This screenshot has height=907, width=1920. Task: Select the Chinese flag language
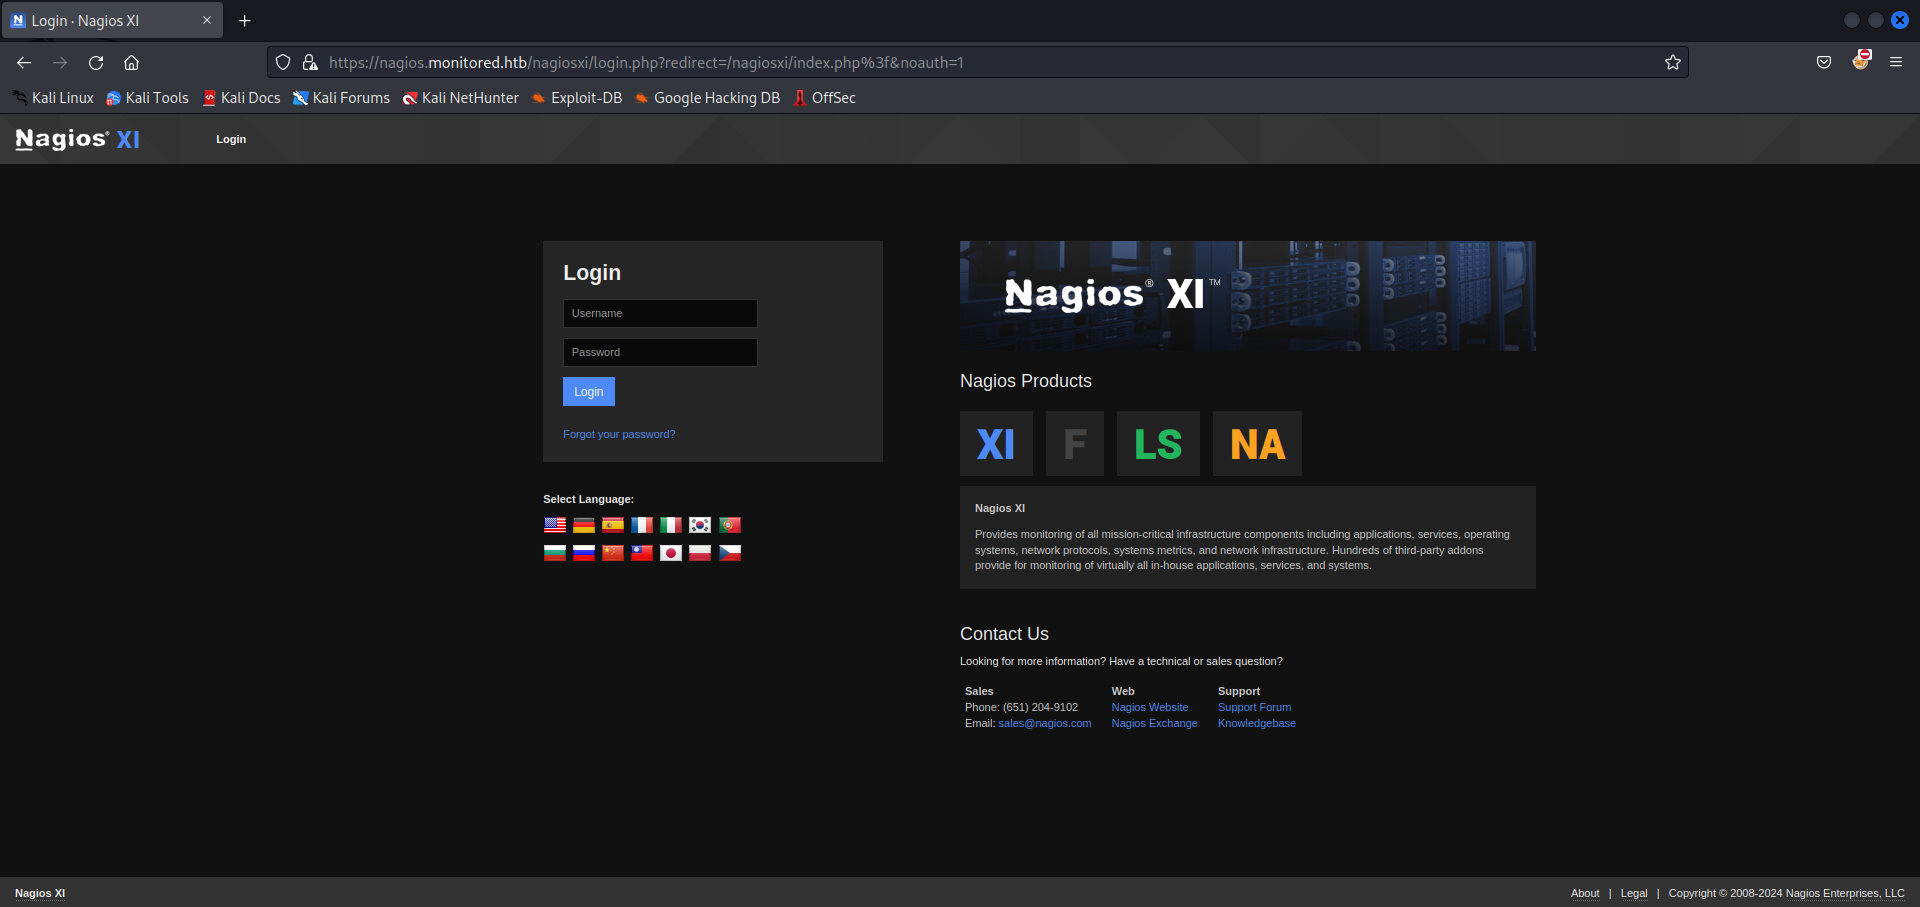point(613,553)
